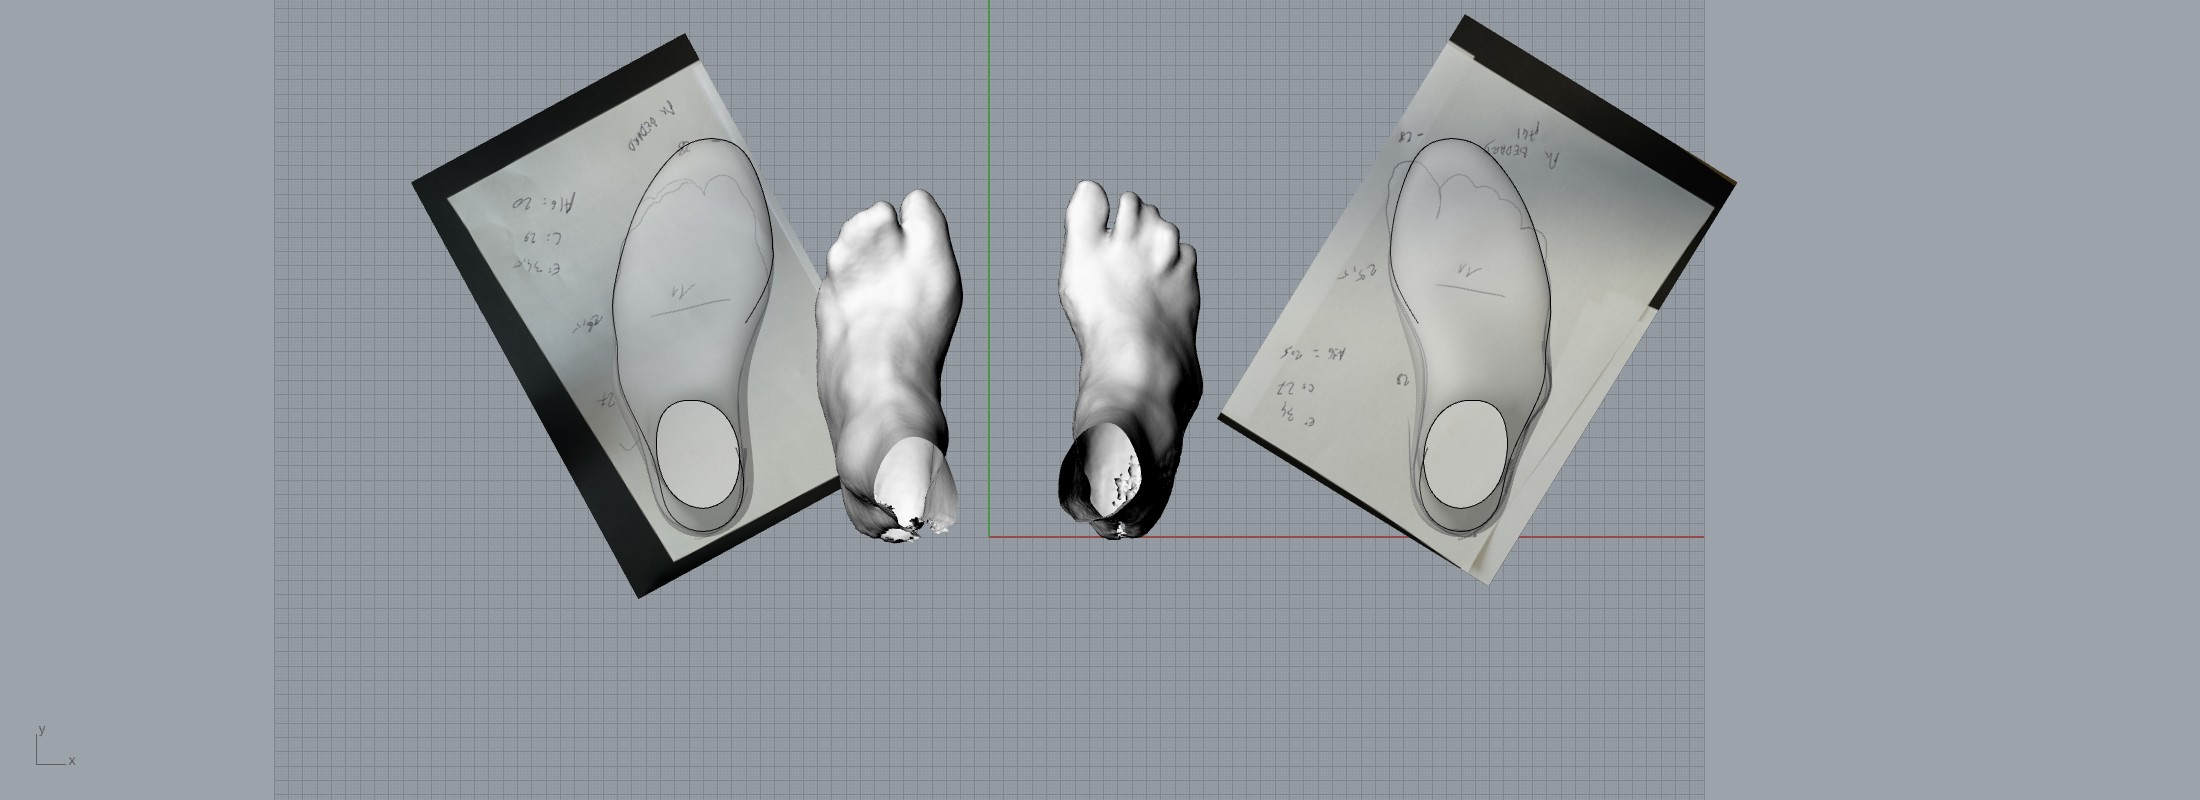Select heel ellipse on left insole tracing
Viewport: 2200px width, 800px height.
(x=700, y=454)
